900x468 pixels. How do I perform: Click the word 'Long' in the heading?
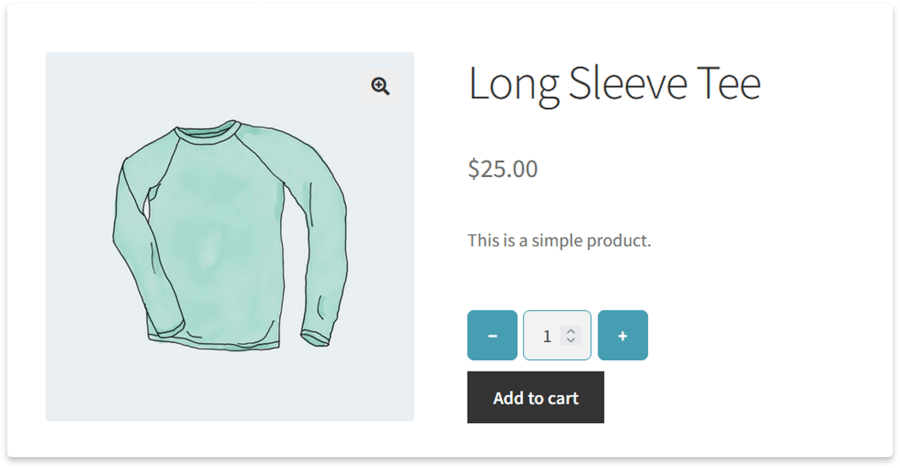[x=514, y=84]
